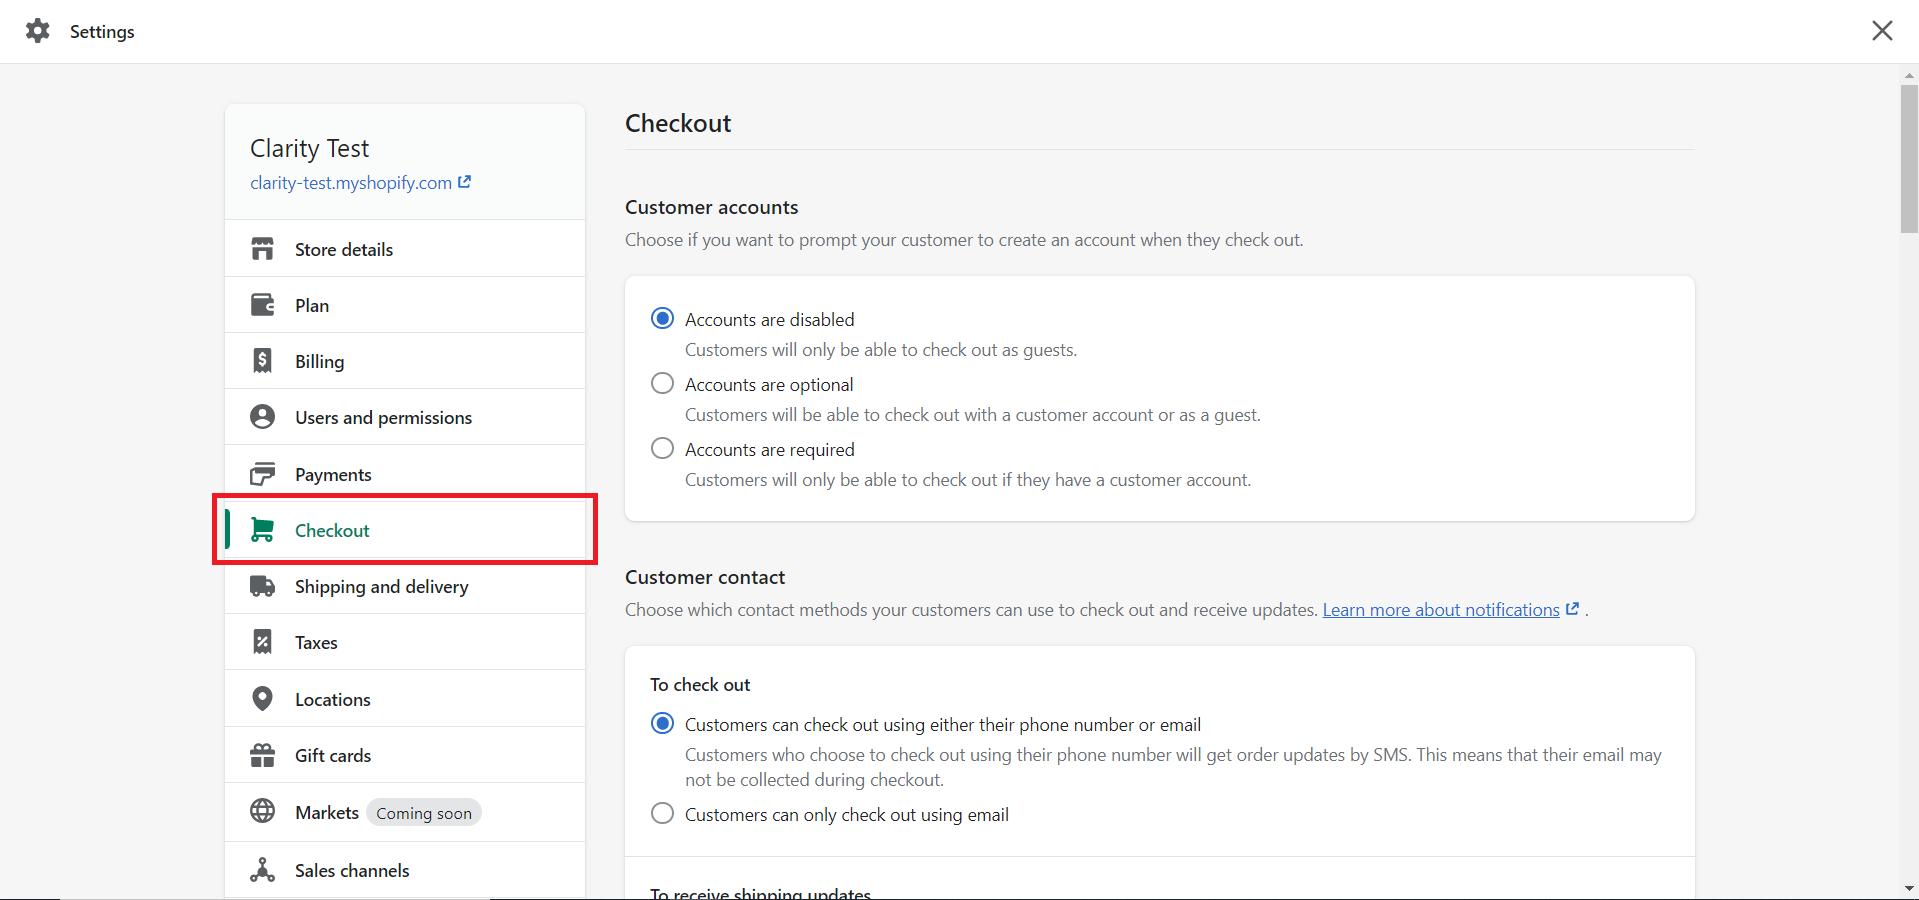Click the scrollbar down arrow
This screenshot has width=1919, height=900.
(1909, 888)
